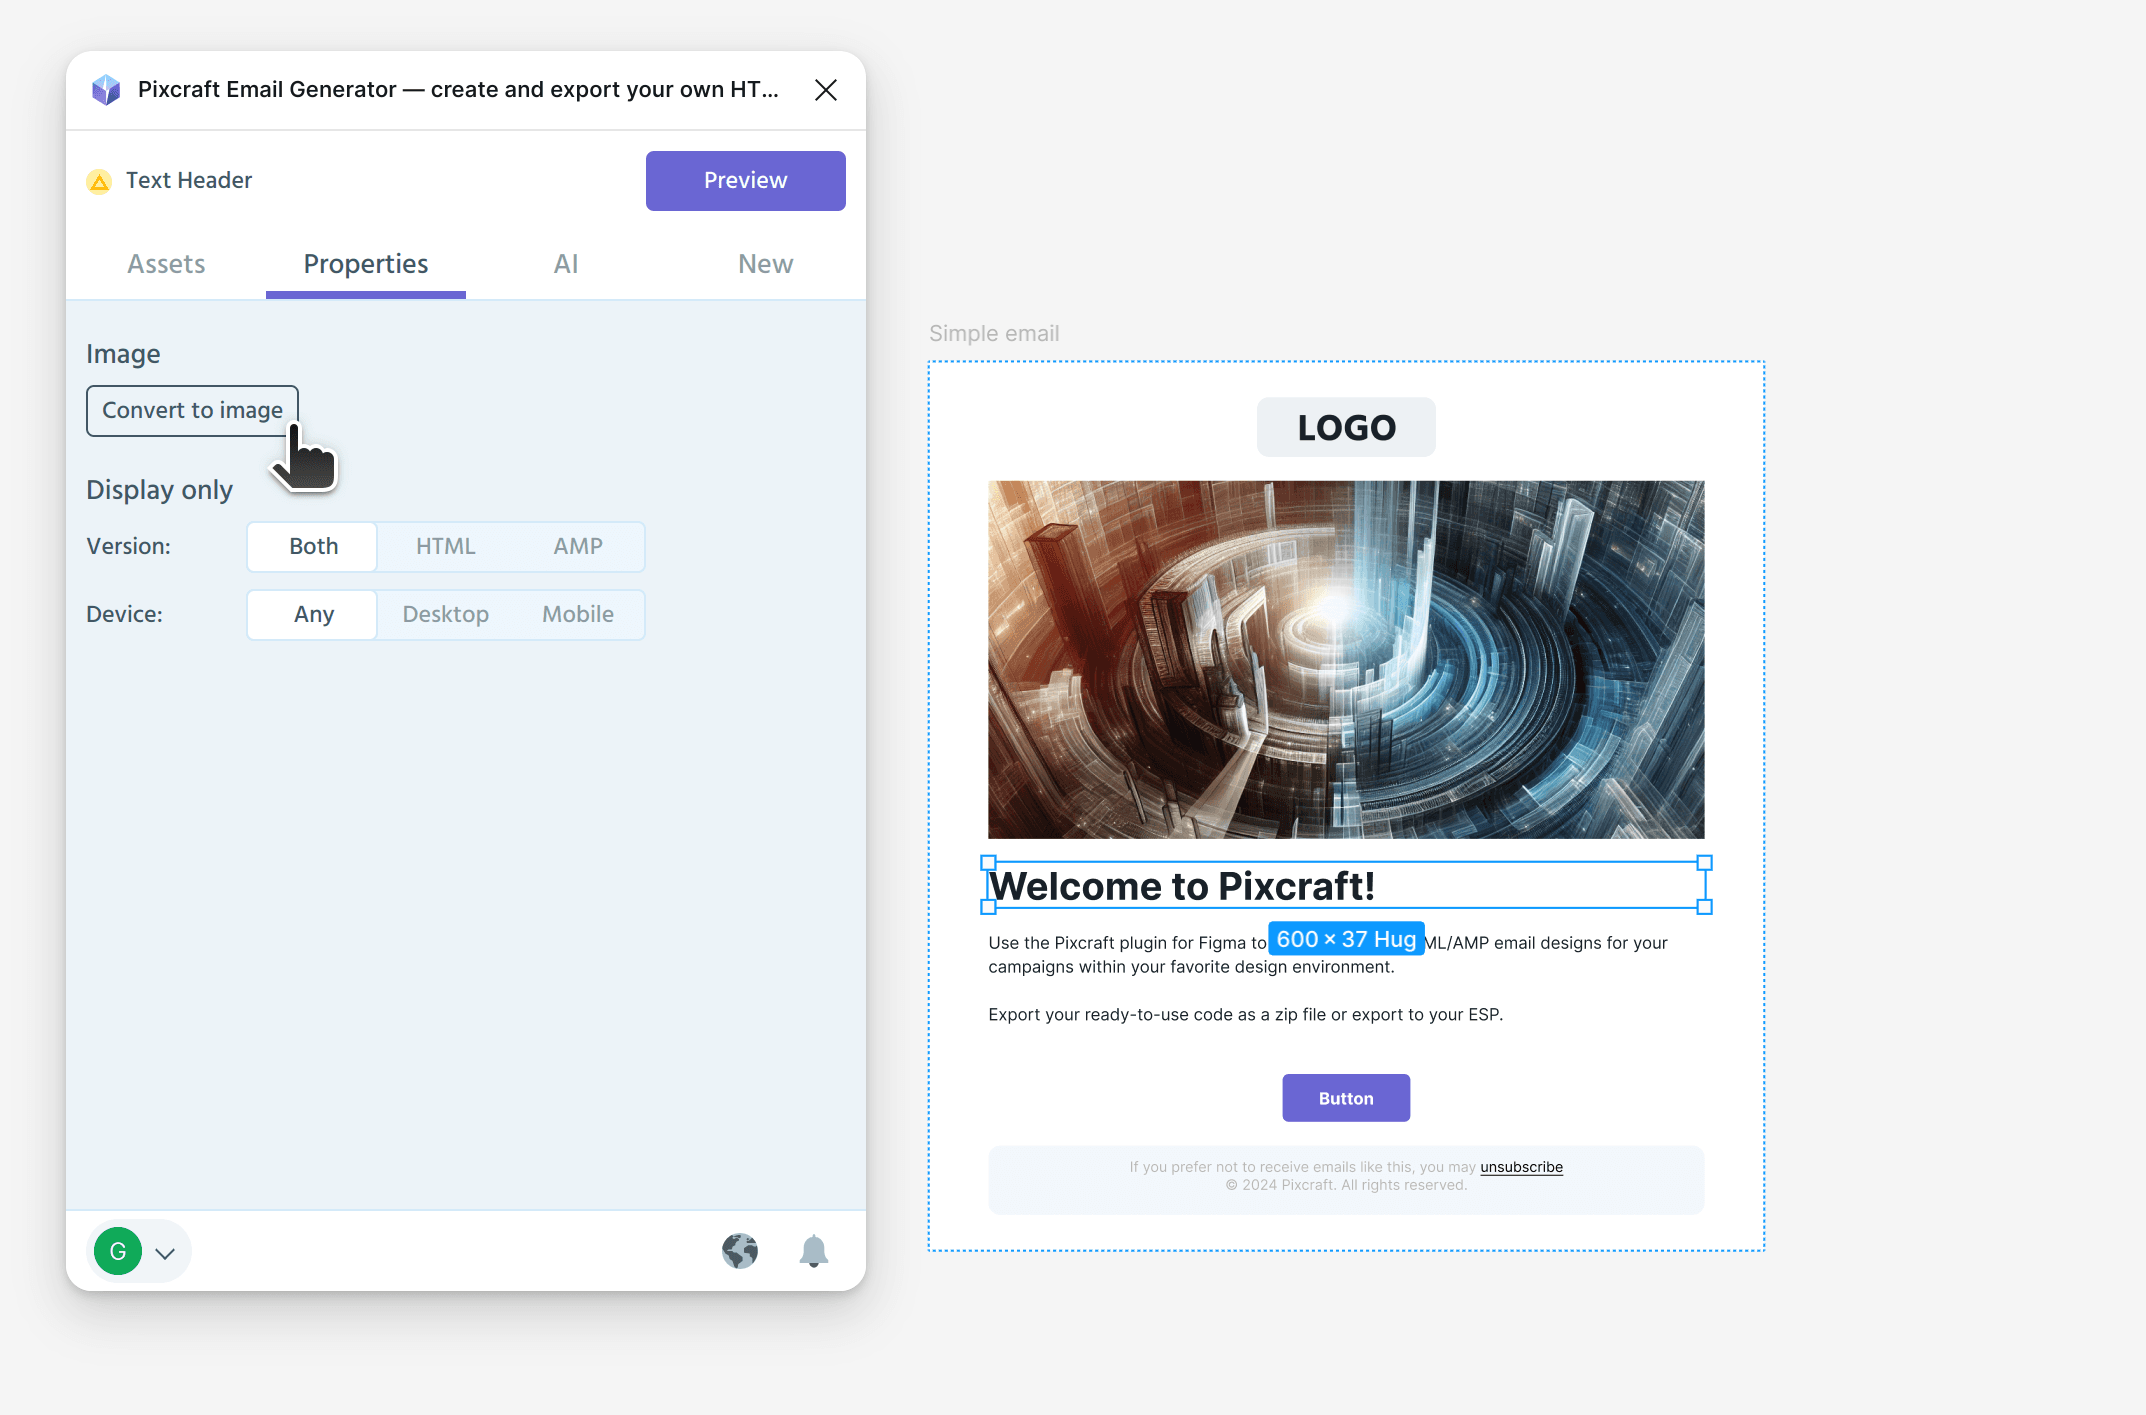Viewport: 2146px width, 1415px height.
Task: Click the Text Header label
Action: 189,181
